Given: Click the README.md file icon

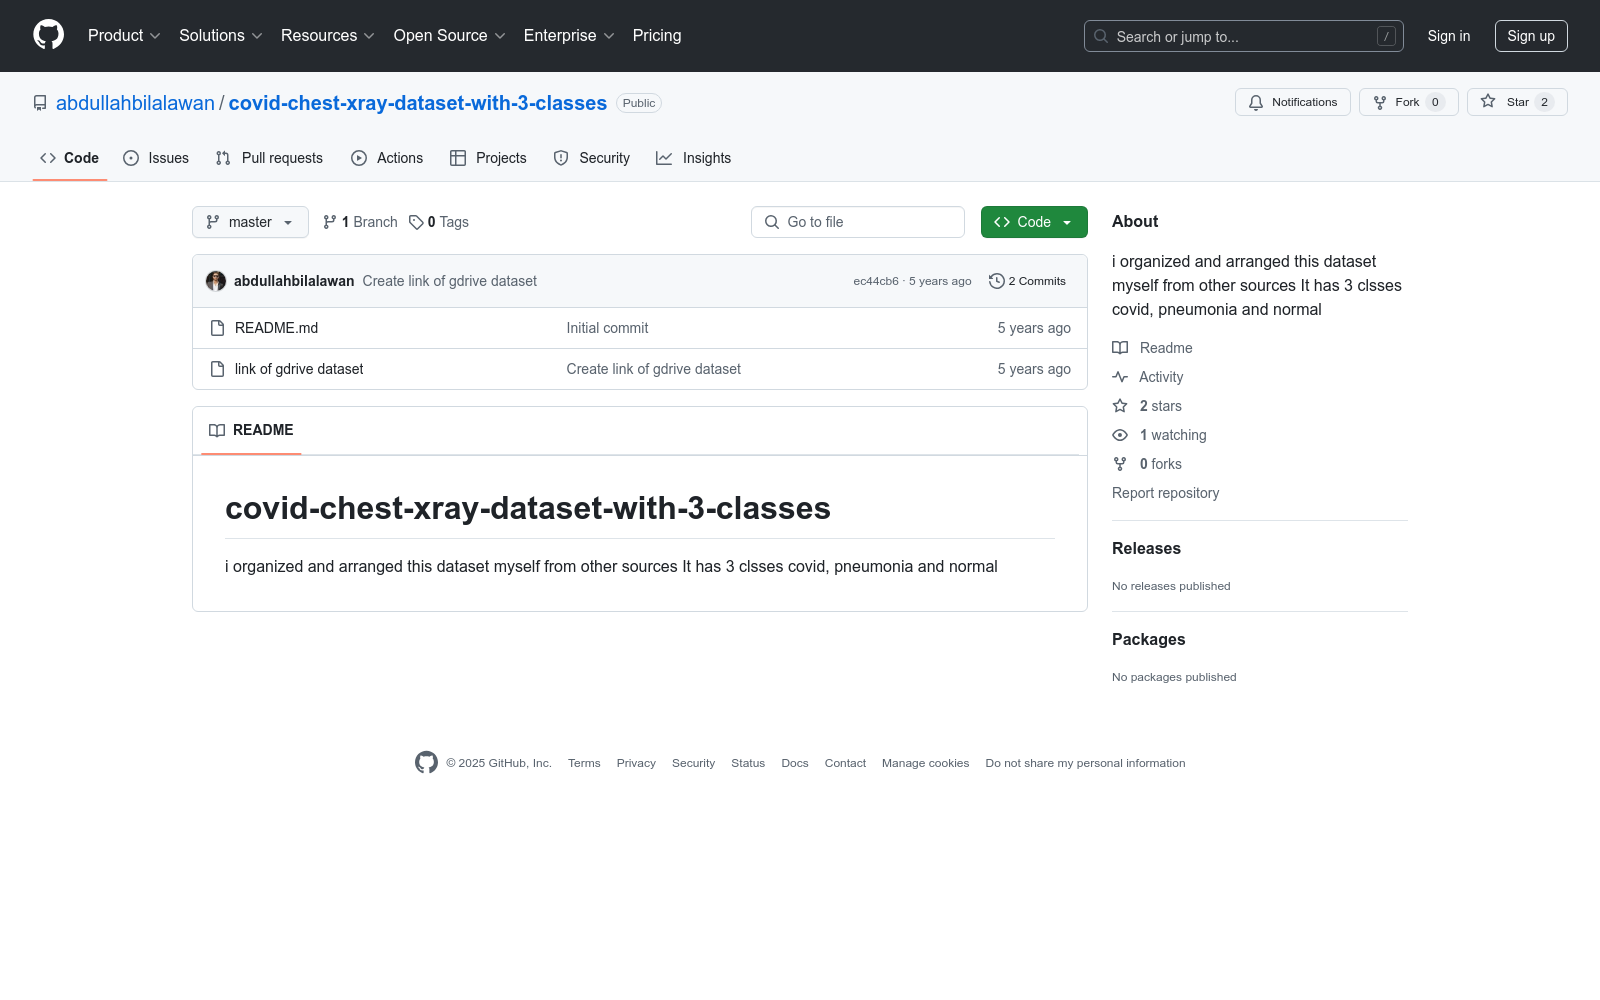Looking at the screenshot, I should point(217,328).
